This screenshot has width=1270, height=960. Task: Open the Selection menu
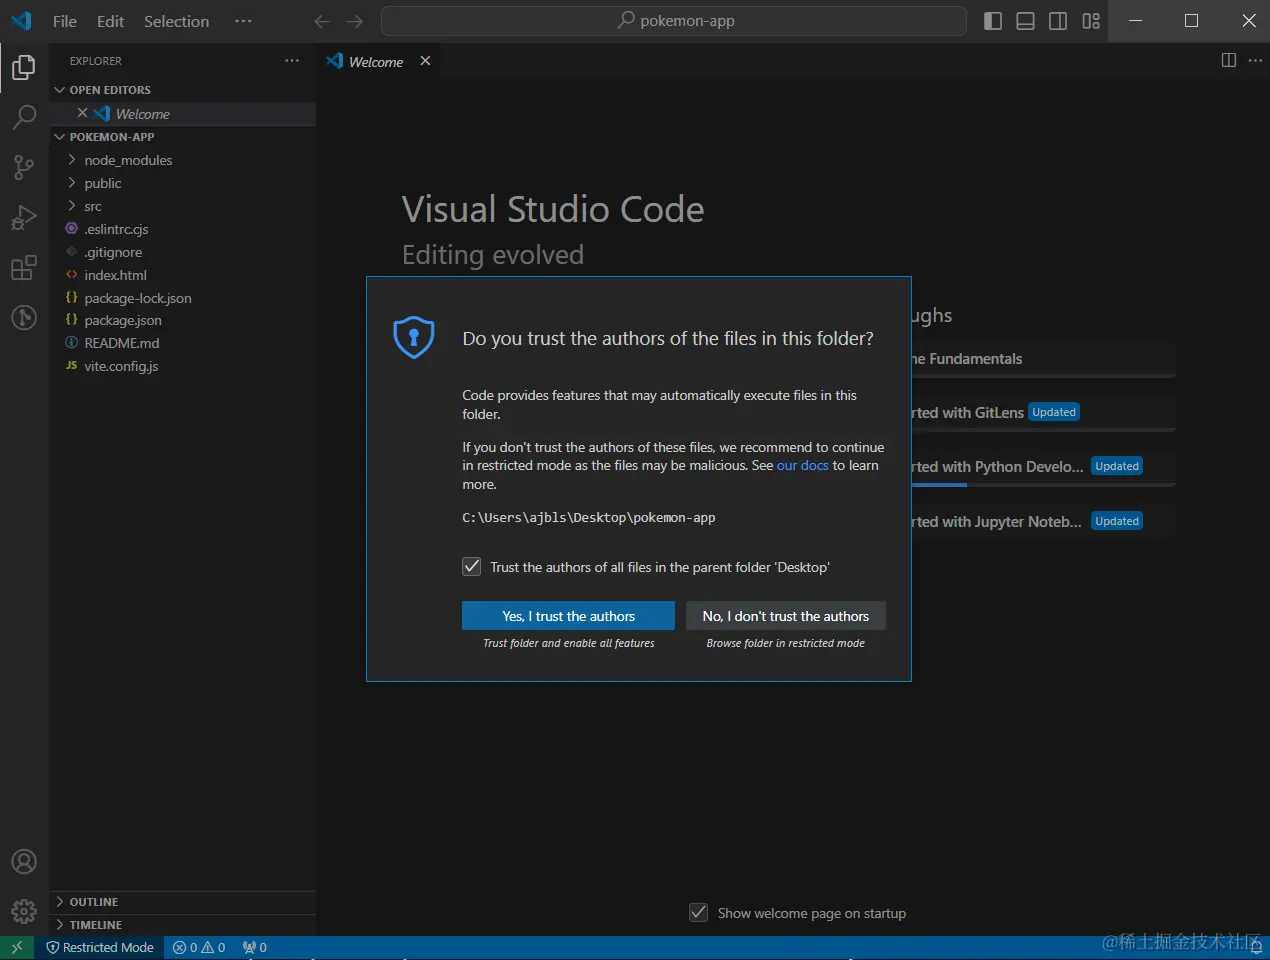(176, 21)
